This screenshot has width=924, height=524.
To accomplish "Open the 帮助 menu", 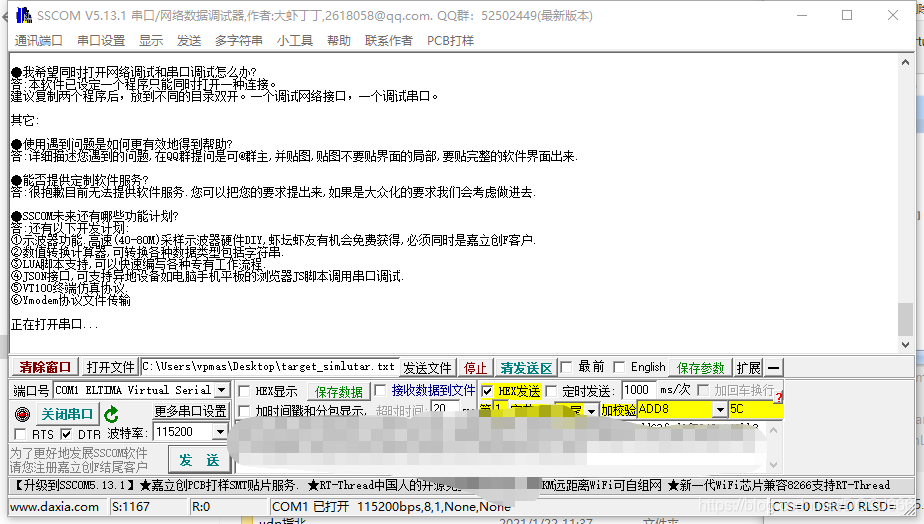I will 339,41.
